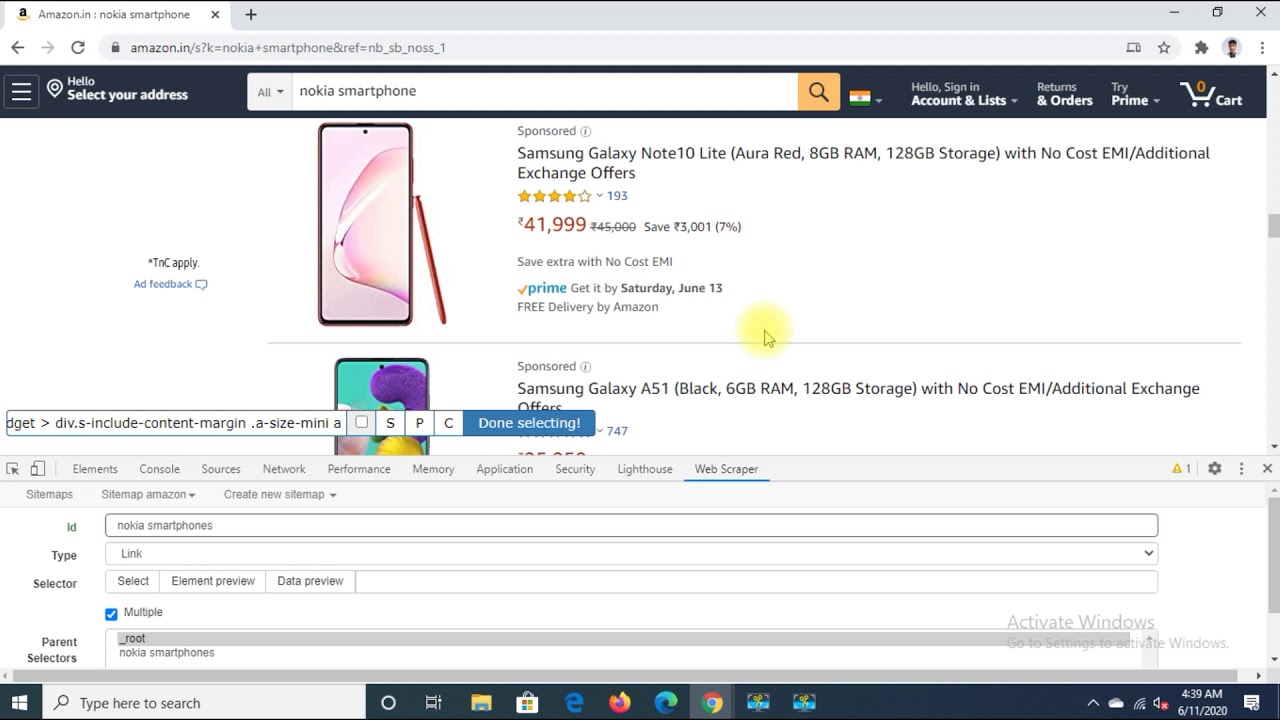
Task: Click the Data preview button
Action: pyautogui.click(x=310, y=581)
